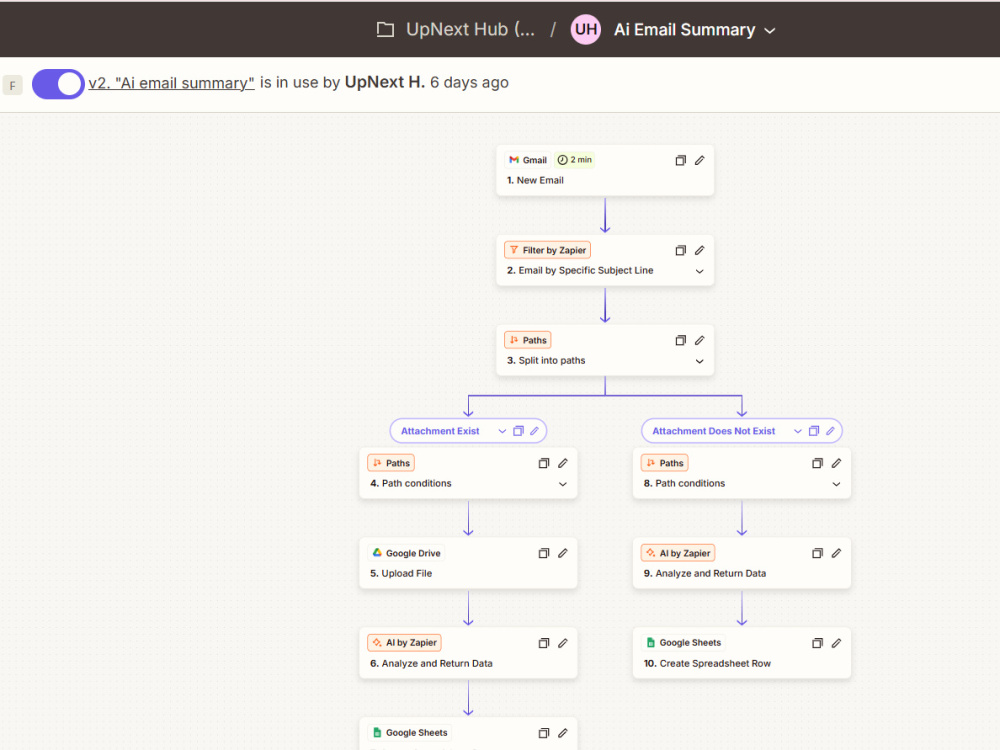Copy step 8 Path conditions
The width and height of the screenshot is (1000, 750).
click(818, 464)
